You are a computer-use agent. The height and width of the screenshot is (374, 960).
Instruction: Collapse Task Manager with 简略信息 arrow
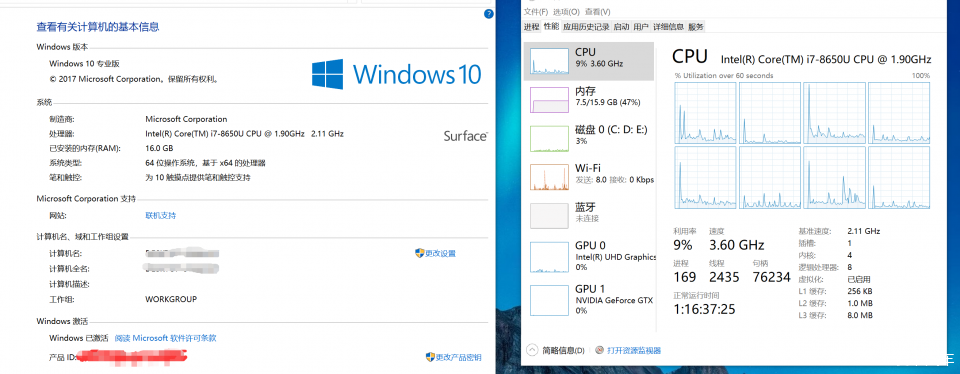[x=532, y=350]
